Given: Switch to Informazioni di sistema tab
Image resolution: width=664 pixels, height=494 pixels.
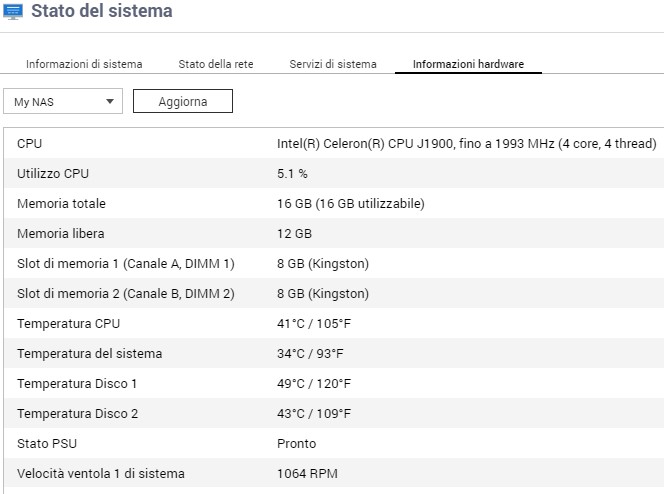Looking at the screenshot, I should (x=84, y=64).
